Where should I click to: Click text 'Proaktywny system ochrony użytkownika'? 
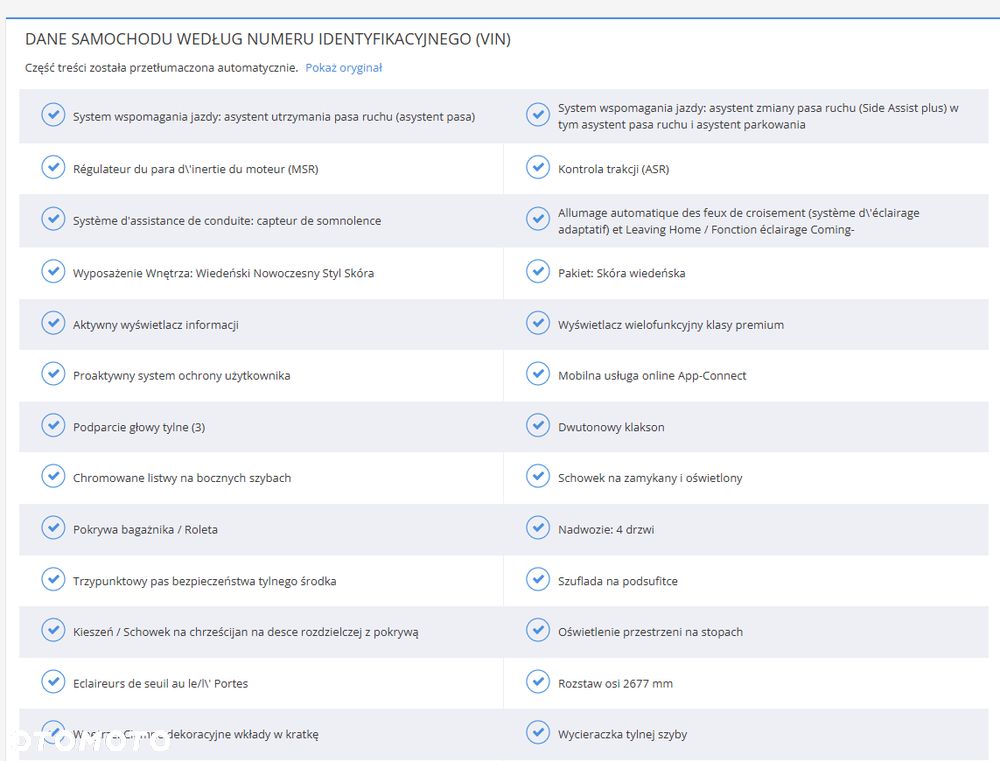point(182,376)
